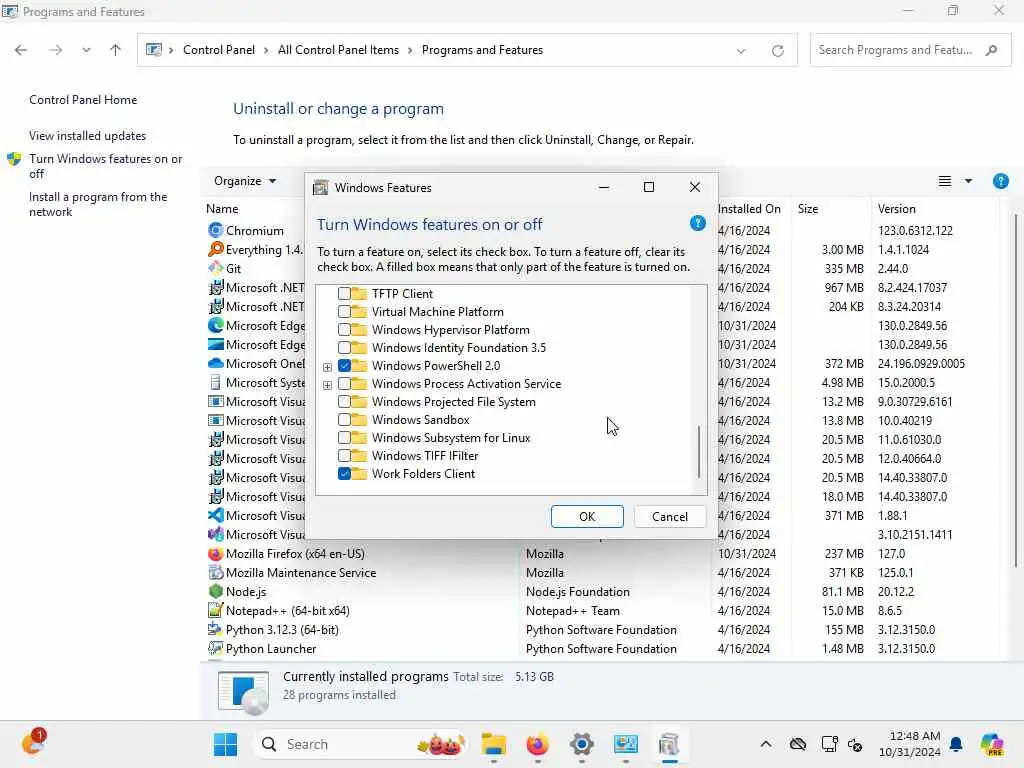Click the Programs and Features help icon
The height and width of the screenshot is (768, 1024).
[x=1000, y=181]
